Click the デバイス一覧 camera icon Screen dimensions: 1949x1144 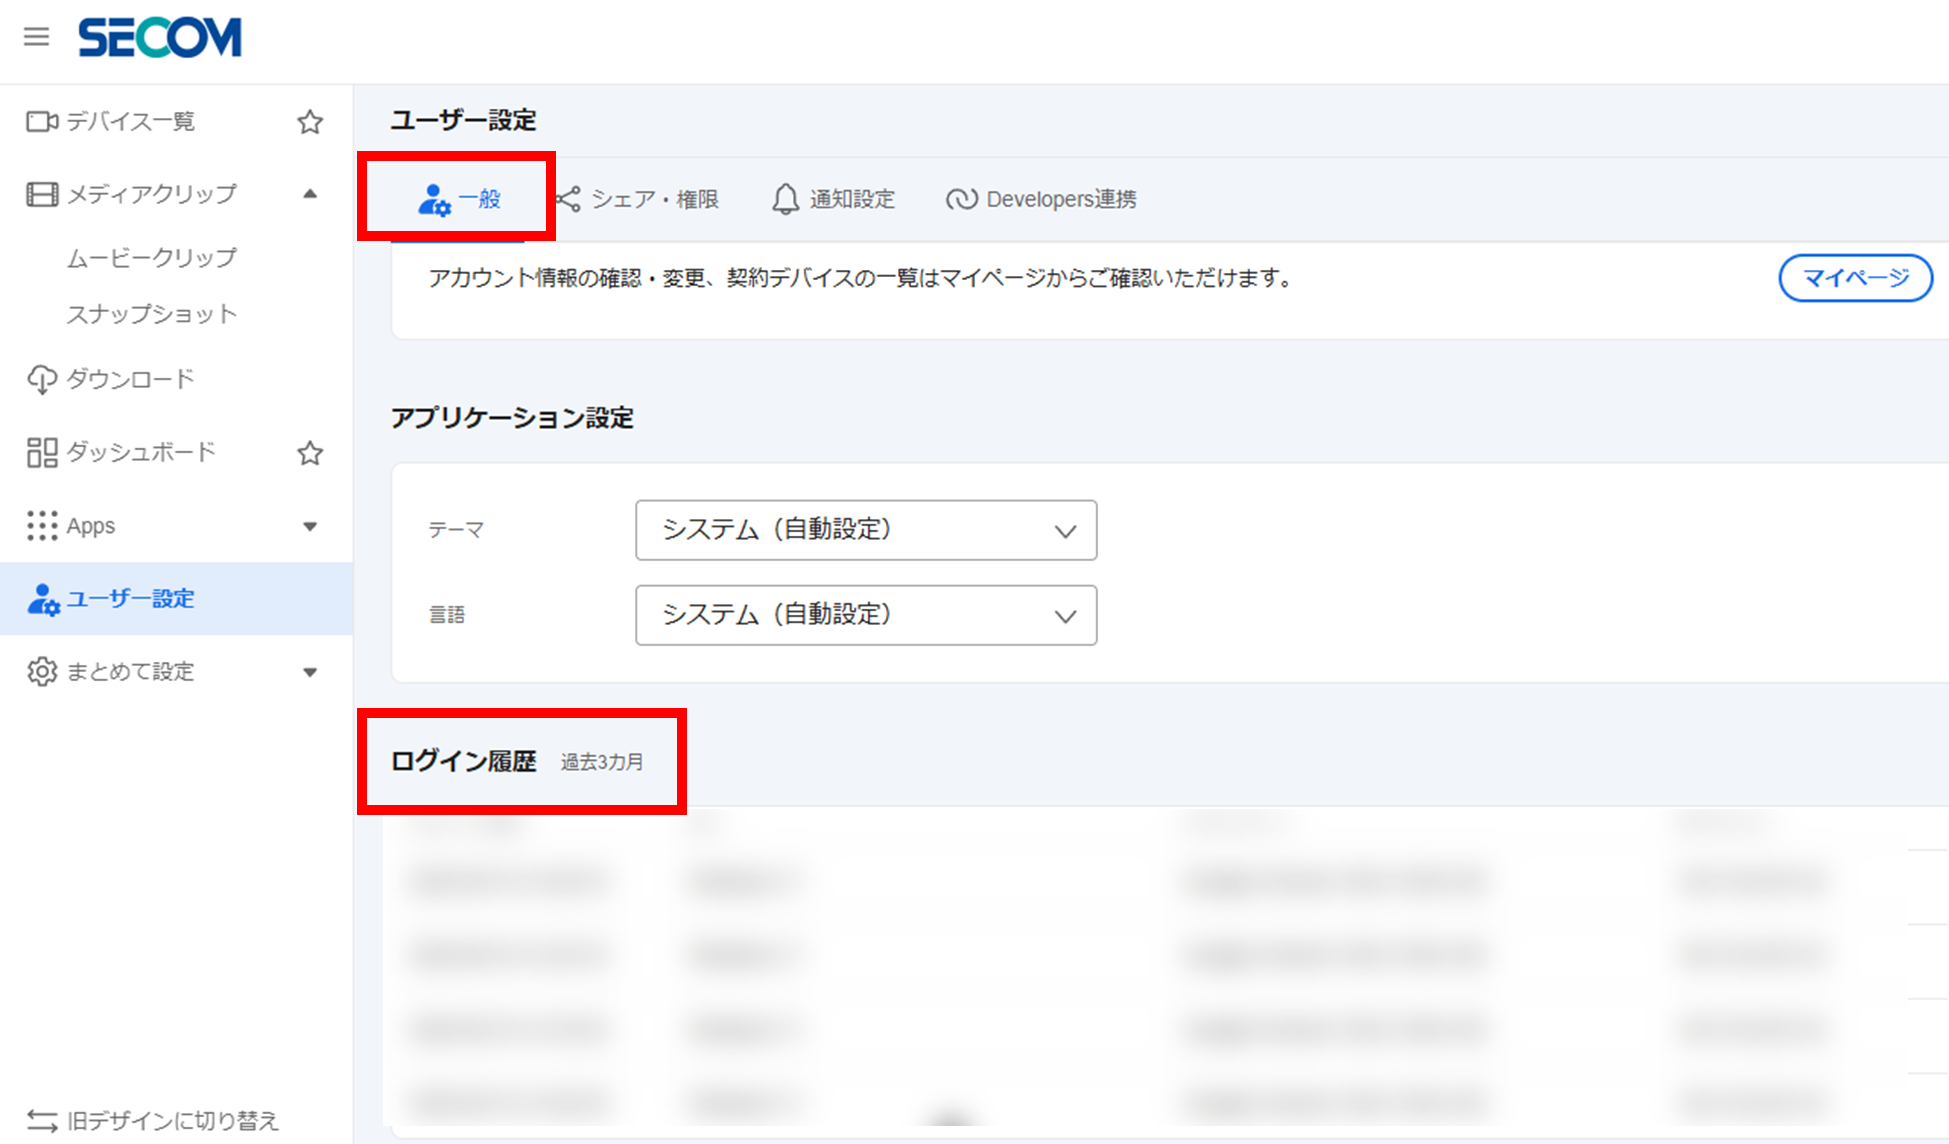pos(42,122)
